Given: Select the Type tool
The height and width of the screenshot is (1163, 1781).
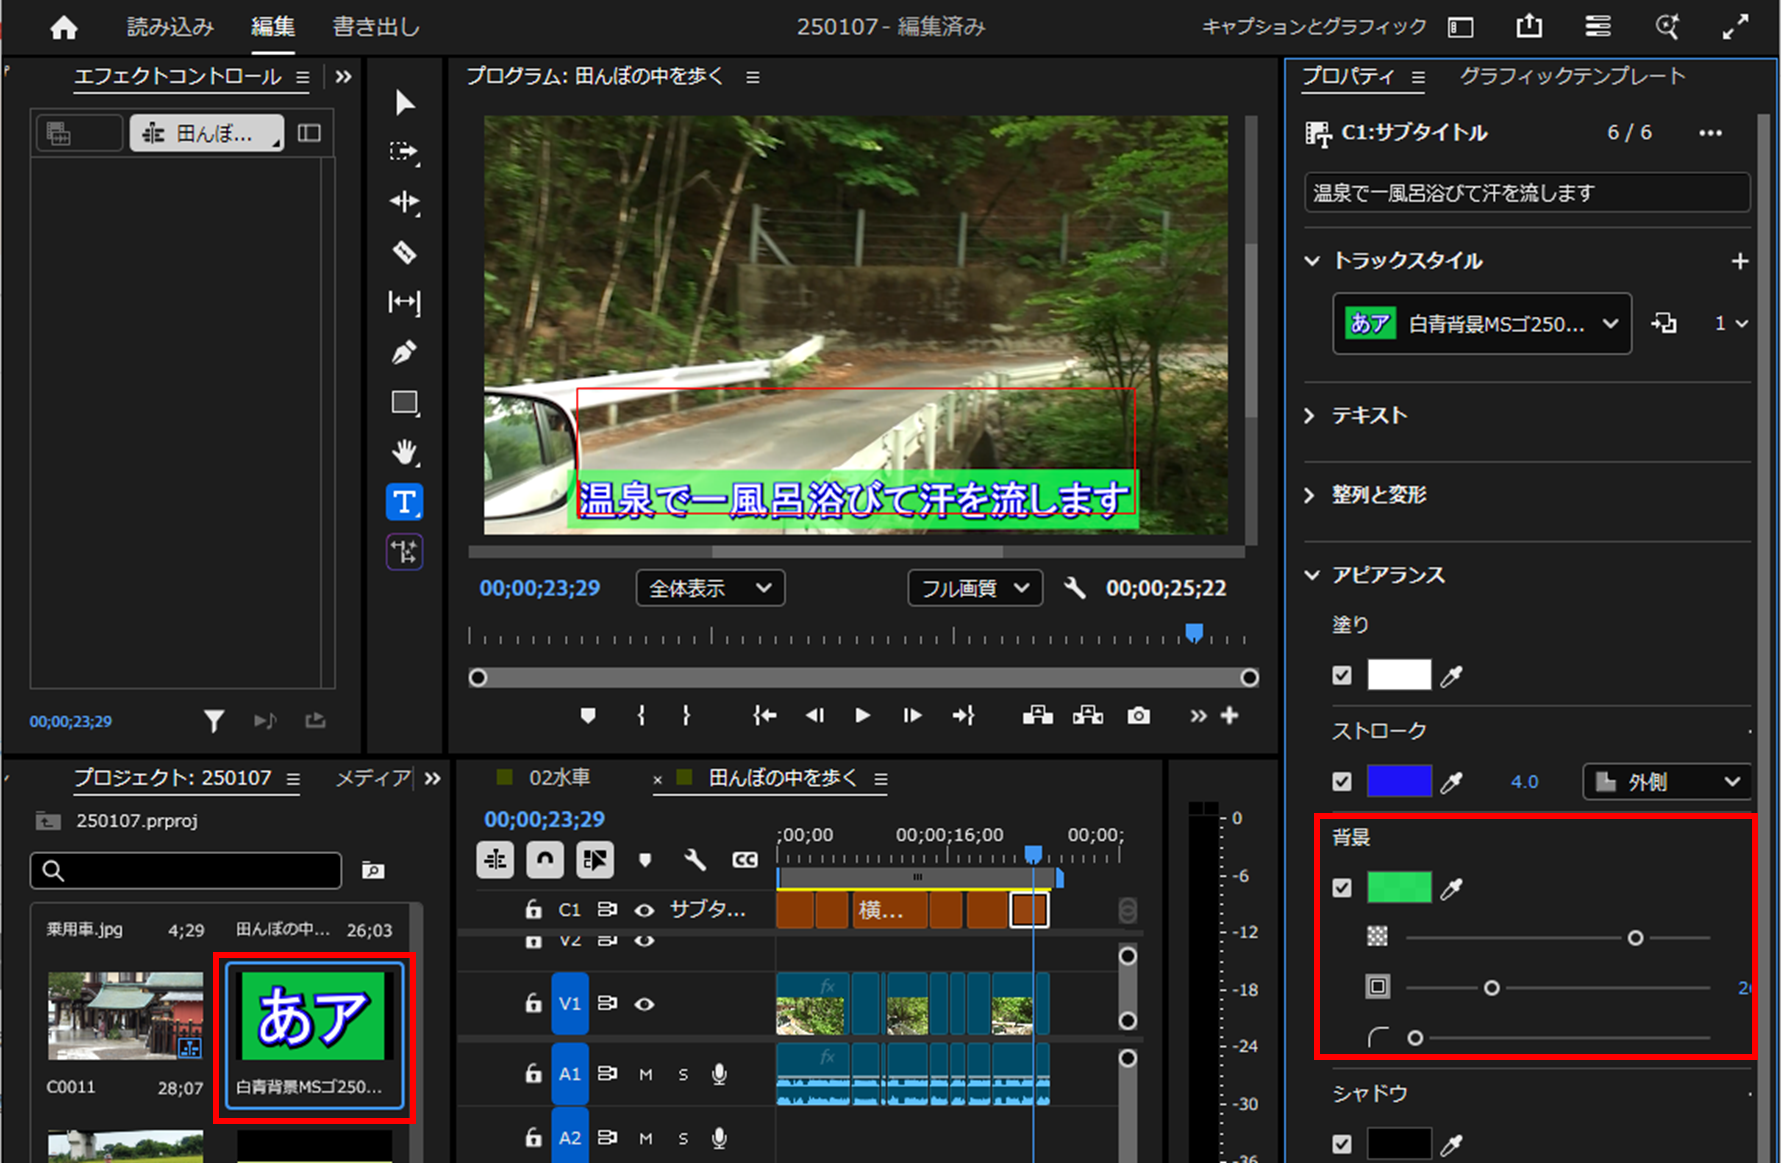Looking at the screenshot, I should 404,502.
